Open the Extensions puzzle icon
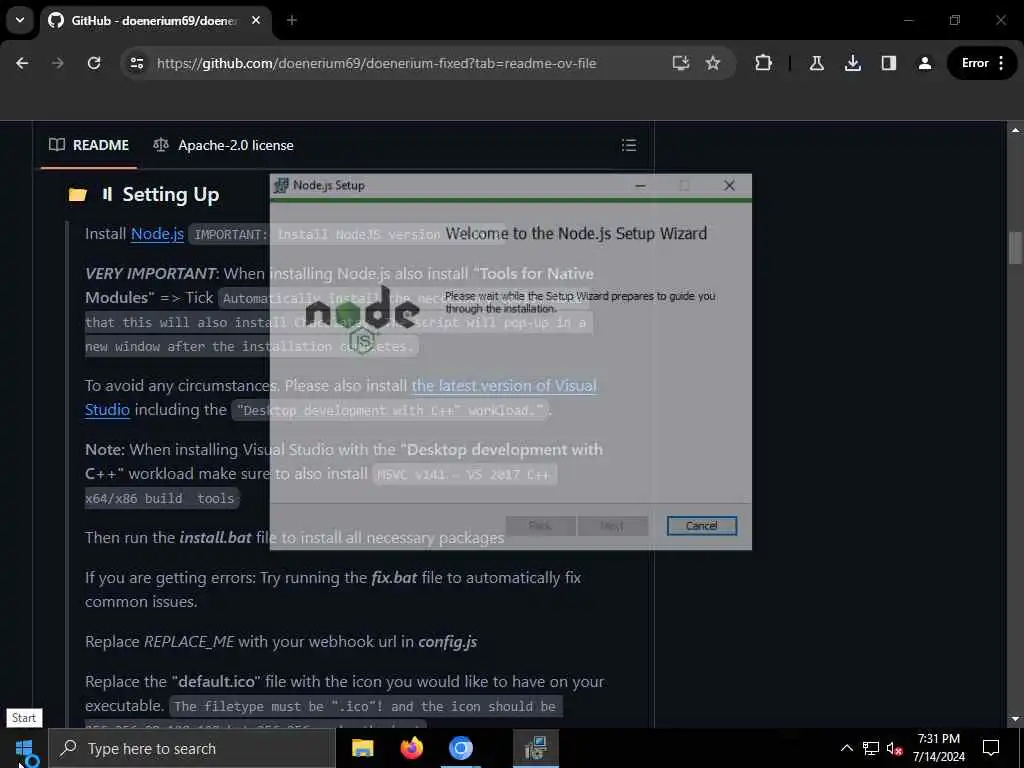 tap(763, 63)
